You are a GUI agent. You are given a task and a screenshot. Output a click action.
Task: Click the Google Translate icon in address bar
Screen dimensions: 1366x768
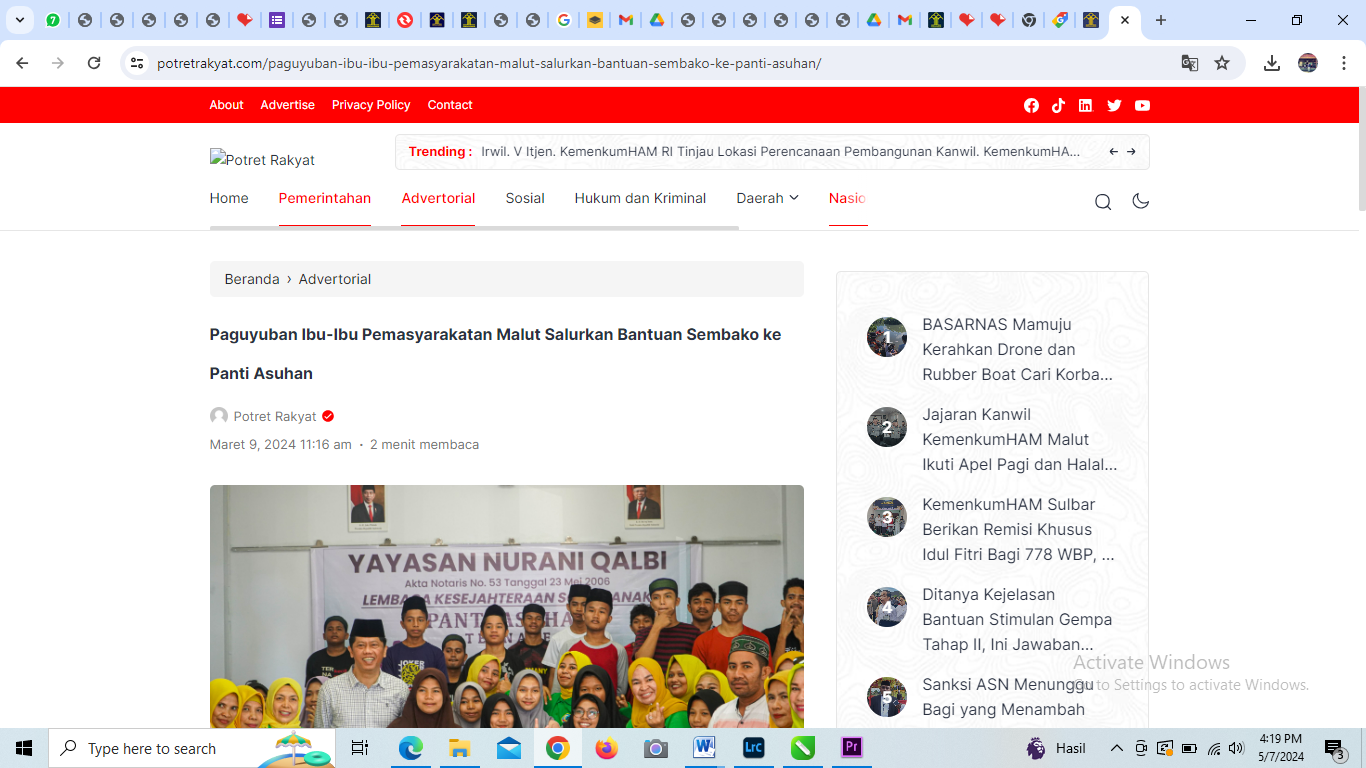coord(1189,63)
